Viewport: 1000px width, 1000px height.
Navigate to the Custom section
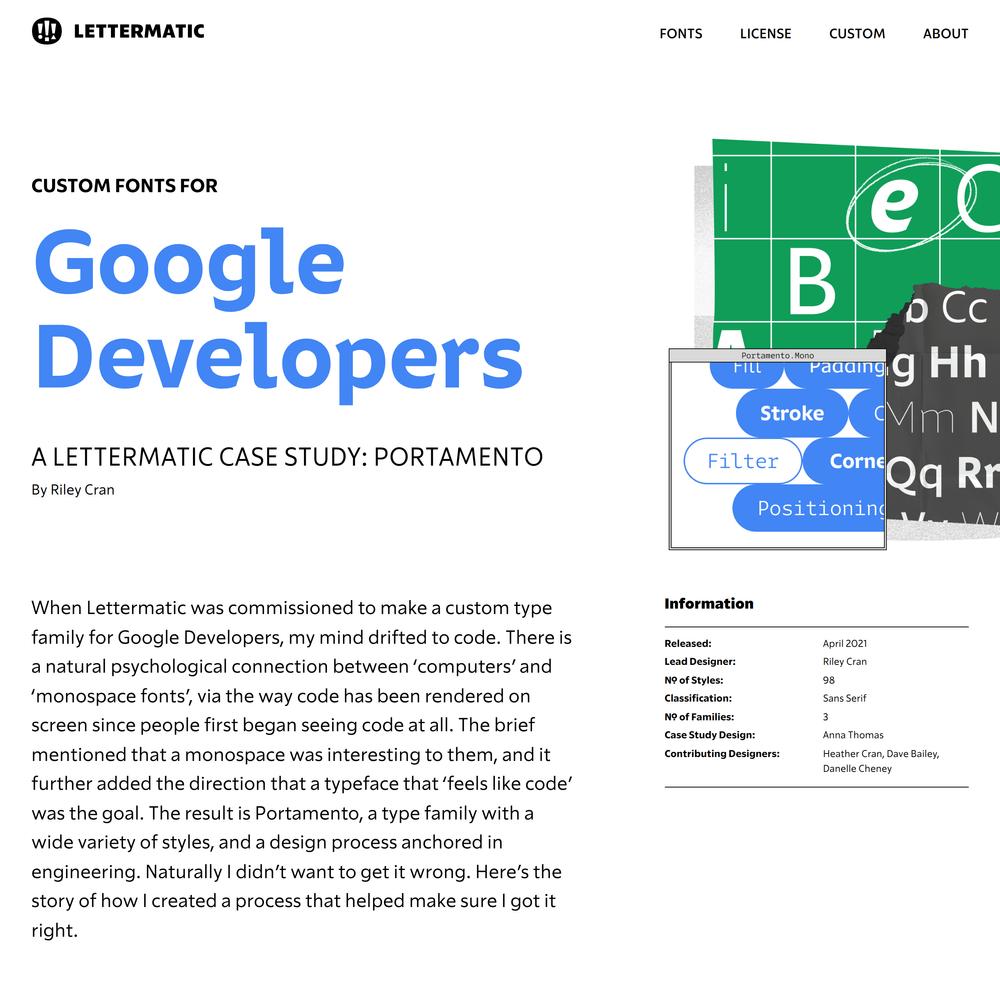click(857, 34)
